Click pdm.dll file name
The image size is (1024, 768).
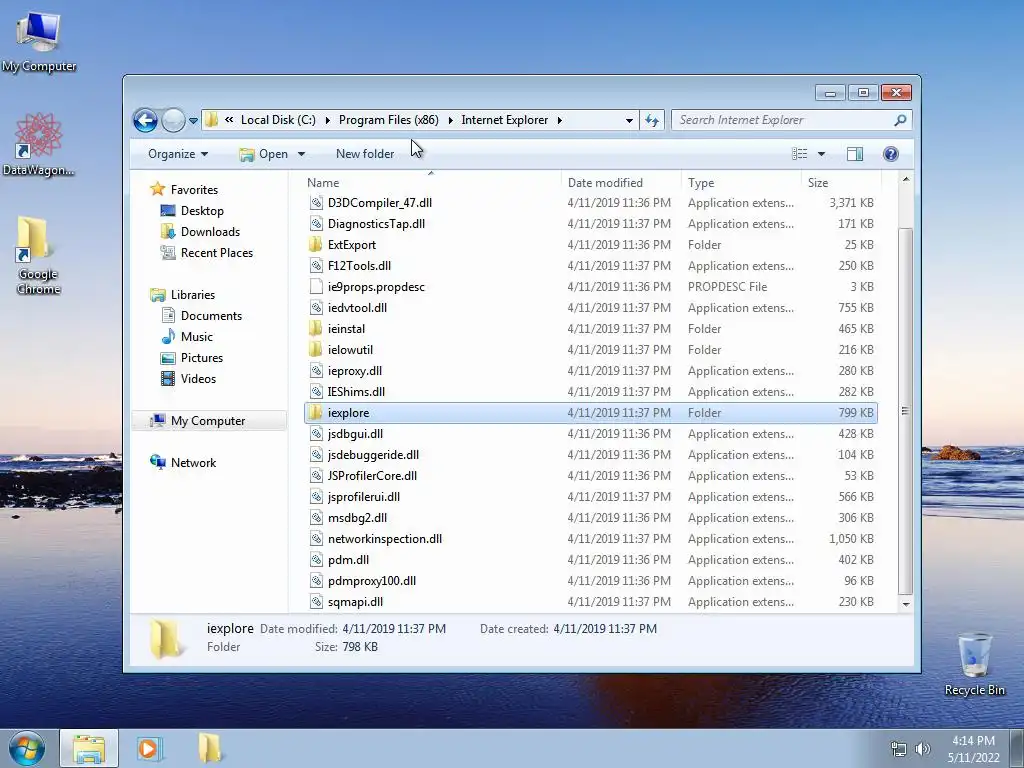pos(348,560)
